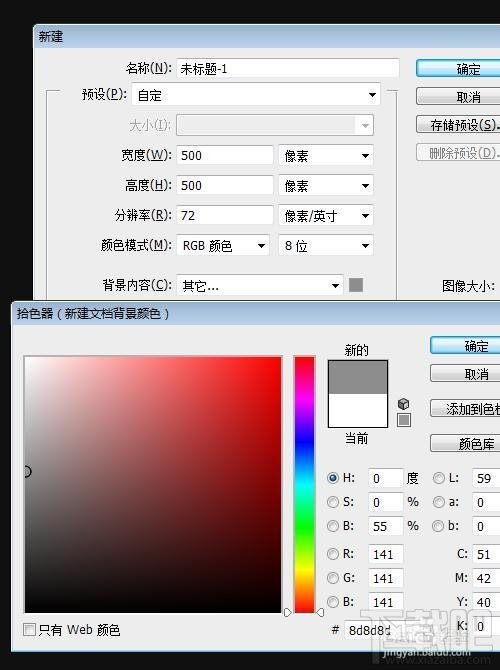Click the web-safe color square swatch
Screen dimensions: 500x670
(404, 420)
